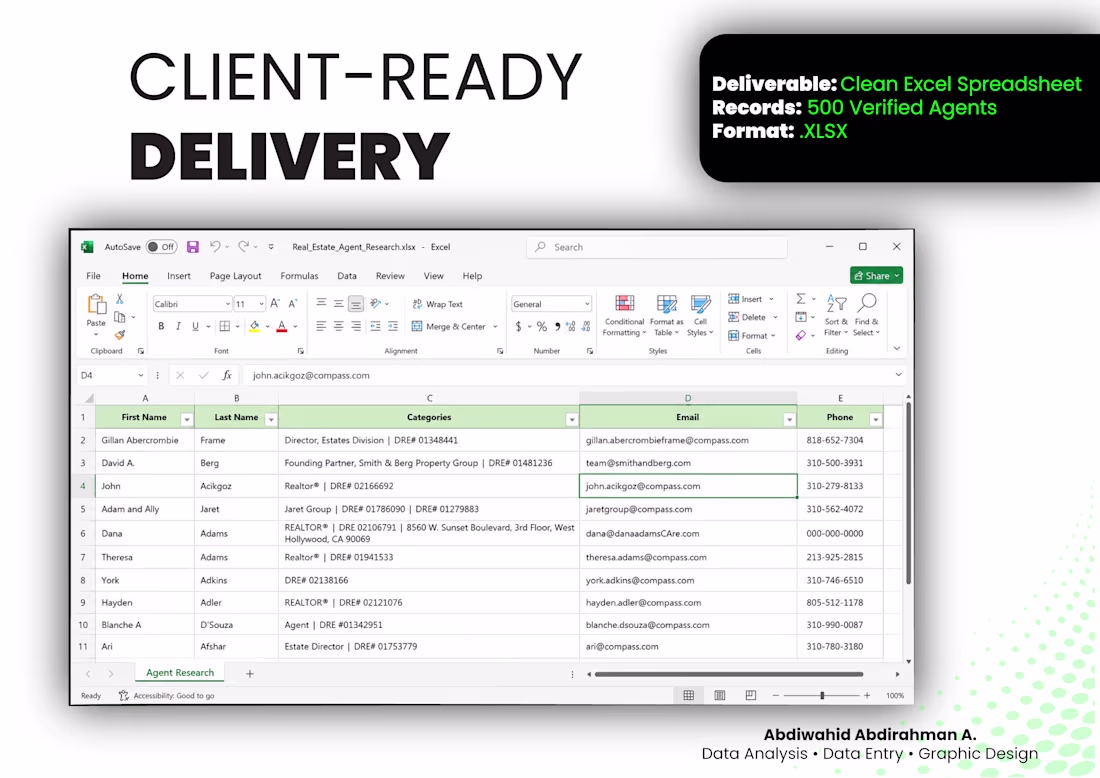
Task: Switch to Page Break Preview in status bar
Action: pyautogui.click(x=751, y=695)
